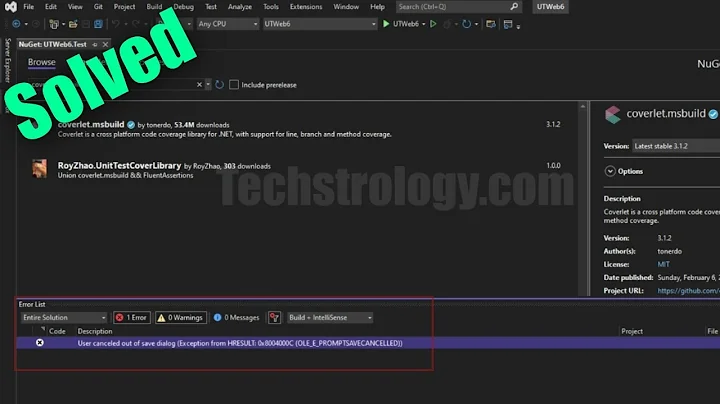Open the Tools menu

(x=271, y=6)
